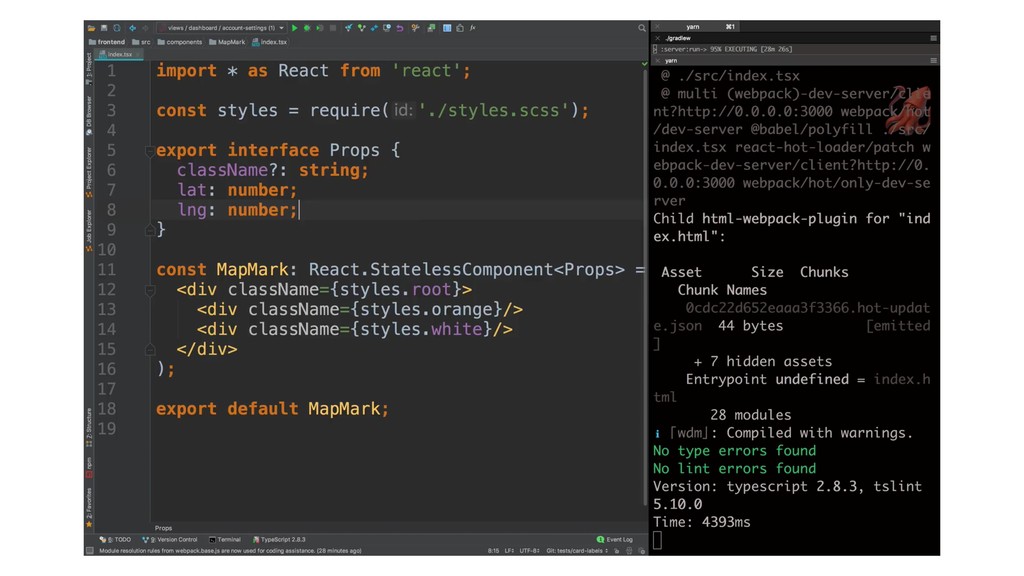This screenshot has width=1024, height=576.
Task: Start debugging with the bug icon
Action: pos(307,28)
